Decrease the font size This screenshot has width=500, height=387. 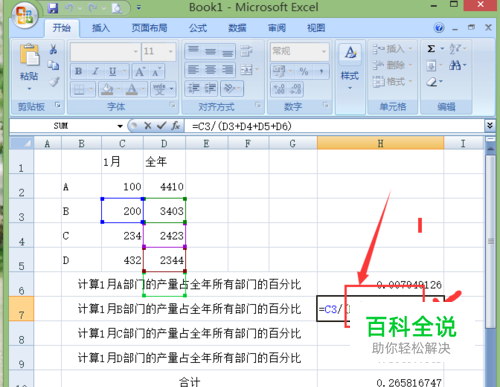[156, 71]
